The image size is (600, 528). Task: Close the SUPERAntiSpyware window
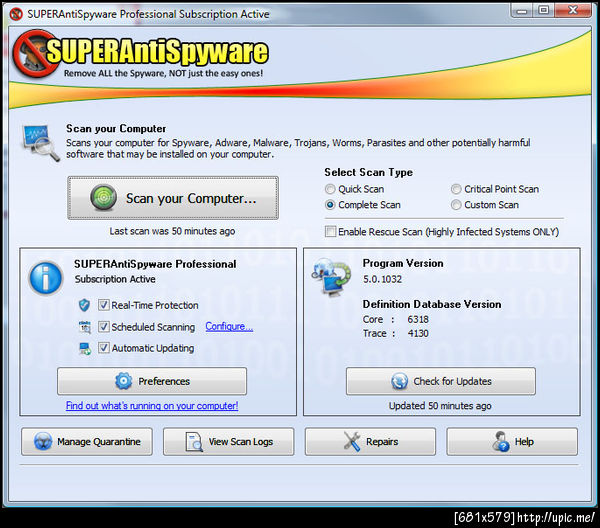click(573, 10)
